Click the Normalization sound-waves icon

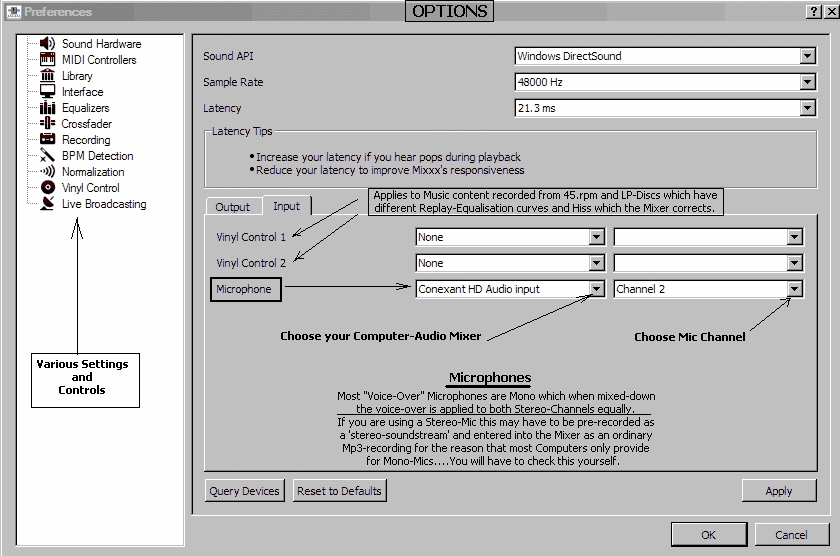[47, 171]
